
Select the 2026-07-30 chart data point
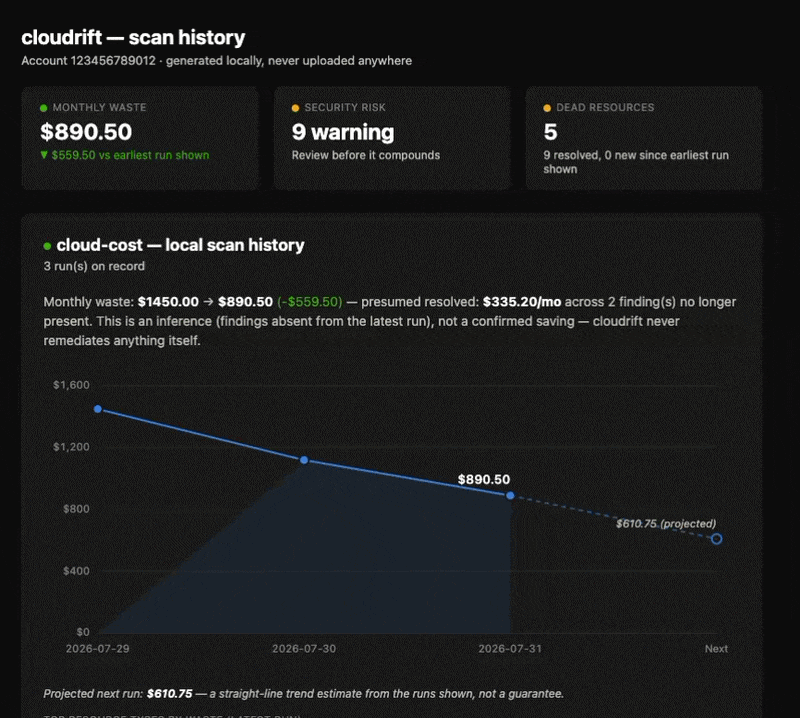[304, 460]
